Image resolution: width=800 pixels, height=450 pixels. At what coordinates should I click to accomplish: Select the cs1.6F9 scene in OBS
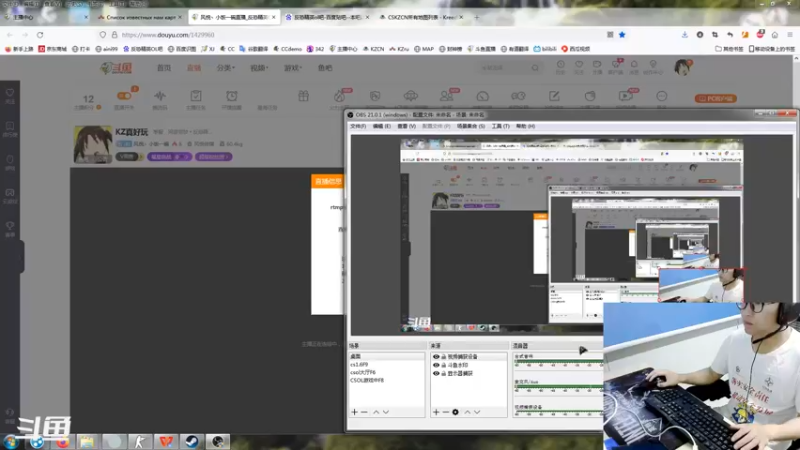tap(387, 364)
